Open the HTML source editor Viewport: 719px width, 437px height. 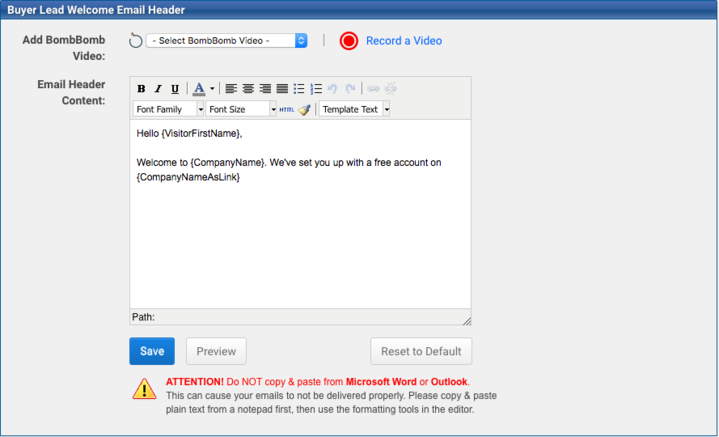click(287, 109)
